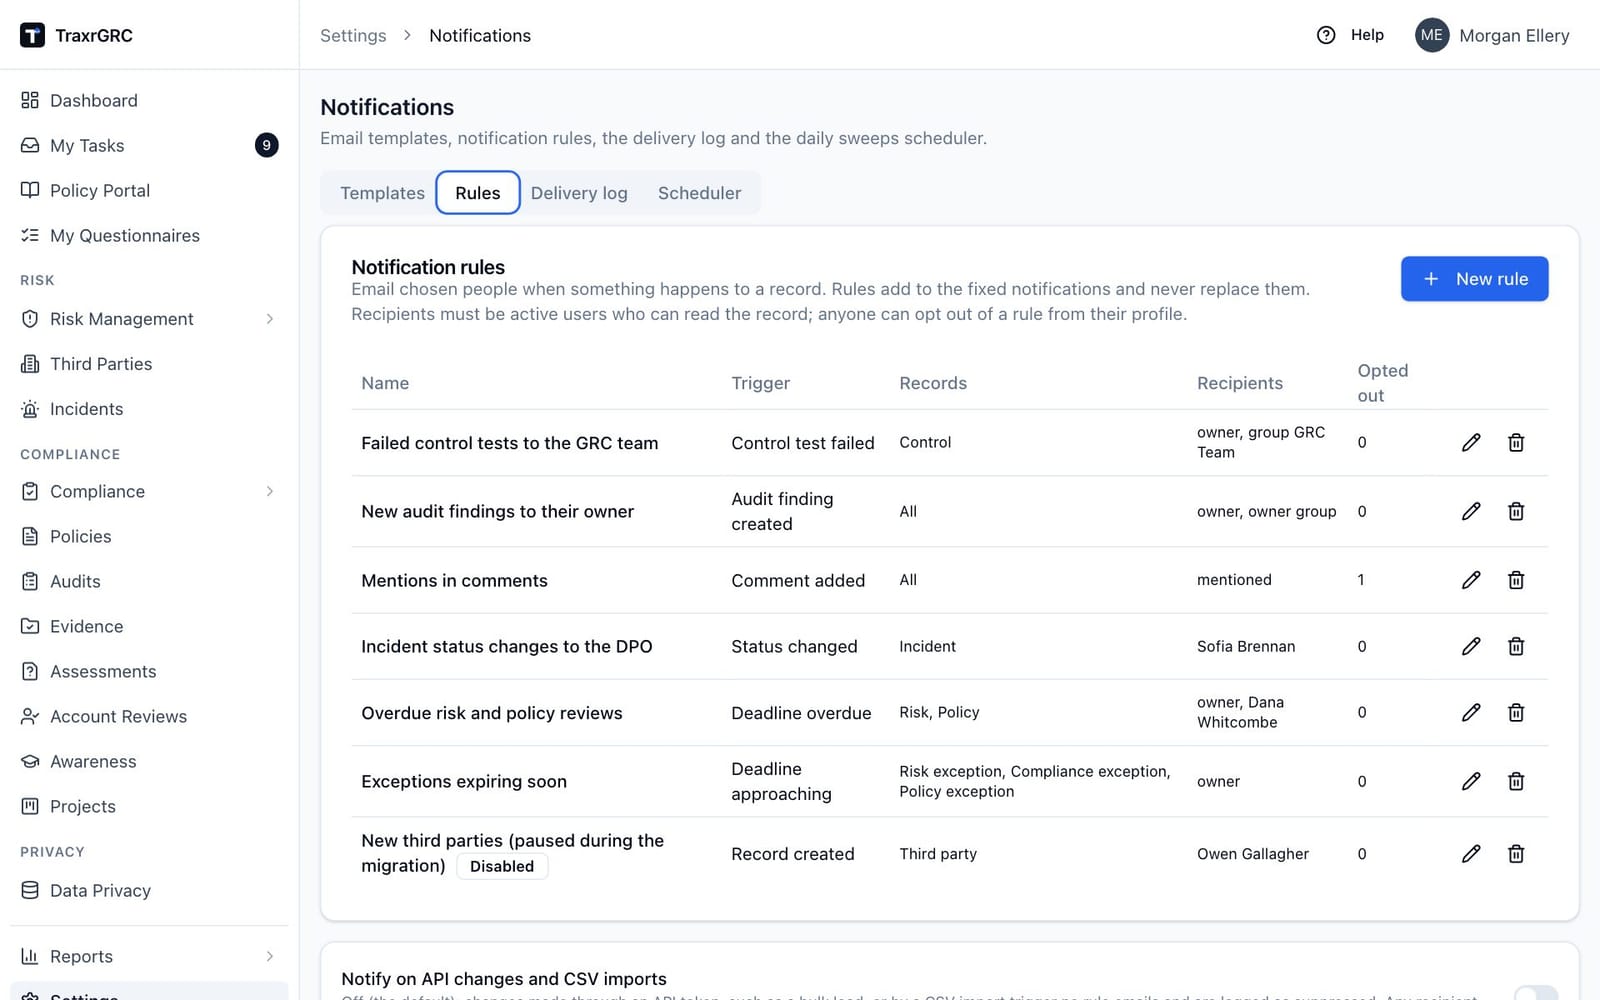Click 'Failed control tests to the GRC team'
Screen dimensions: 1600x1000
(x=509, y=443)
